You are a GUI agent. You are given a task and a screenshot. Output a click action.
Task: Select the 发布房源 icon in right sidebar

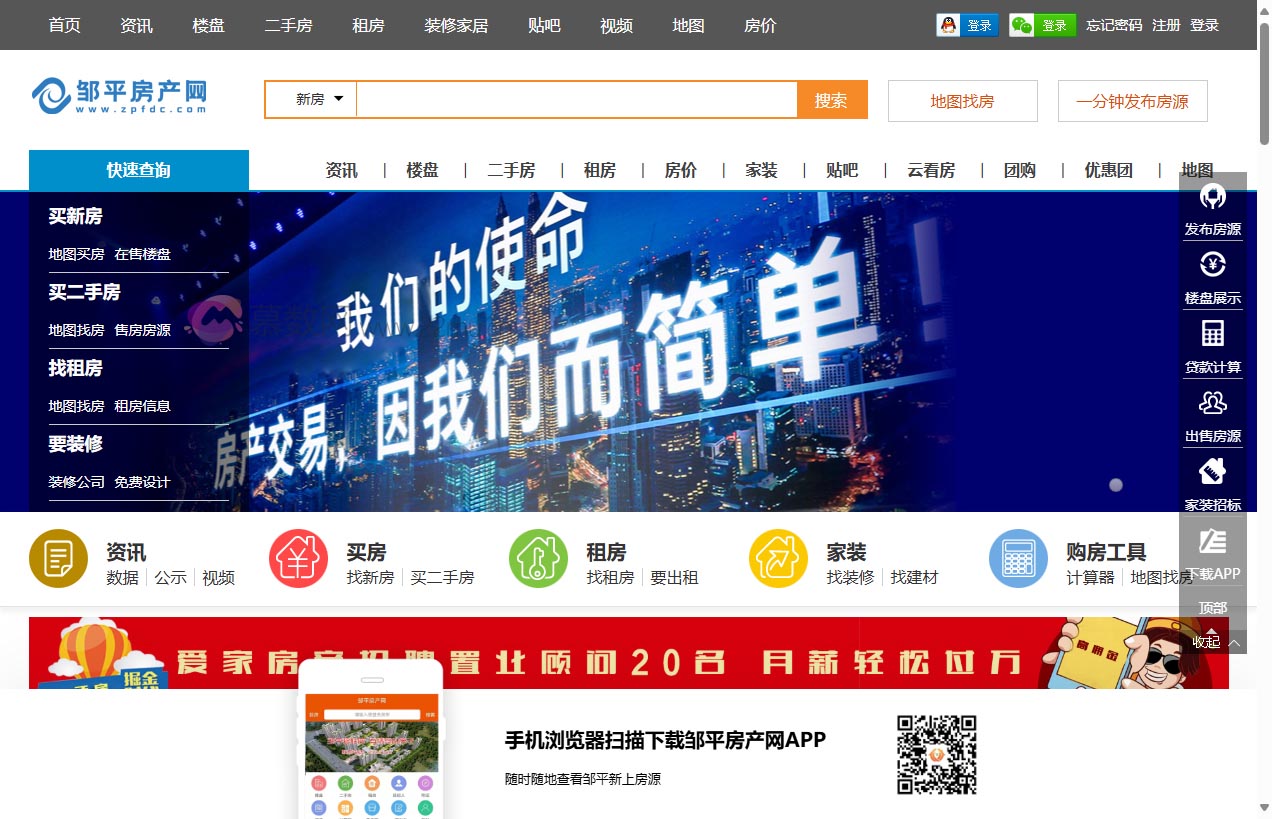(x=1212, y=197)
